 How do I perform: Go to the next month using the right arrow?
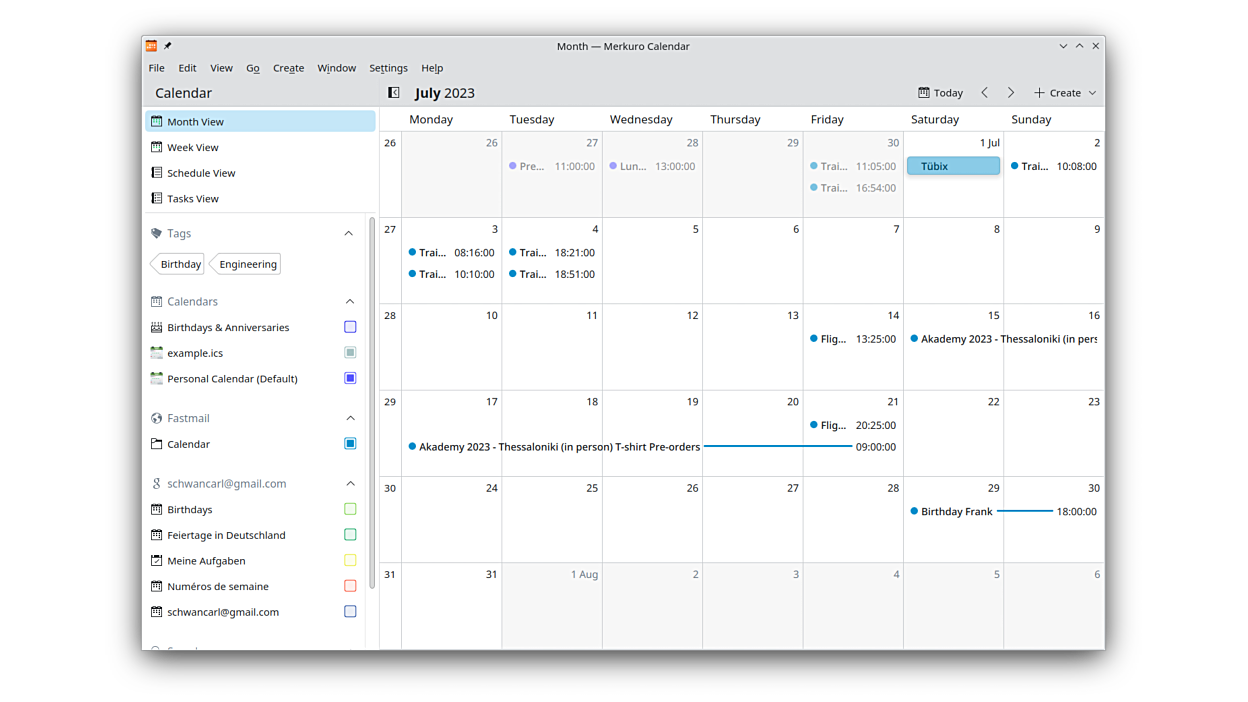tap(1010, 93)
